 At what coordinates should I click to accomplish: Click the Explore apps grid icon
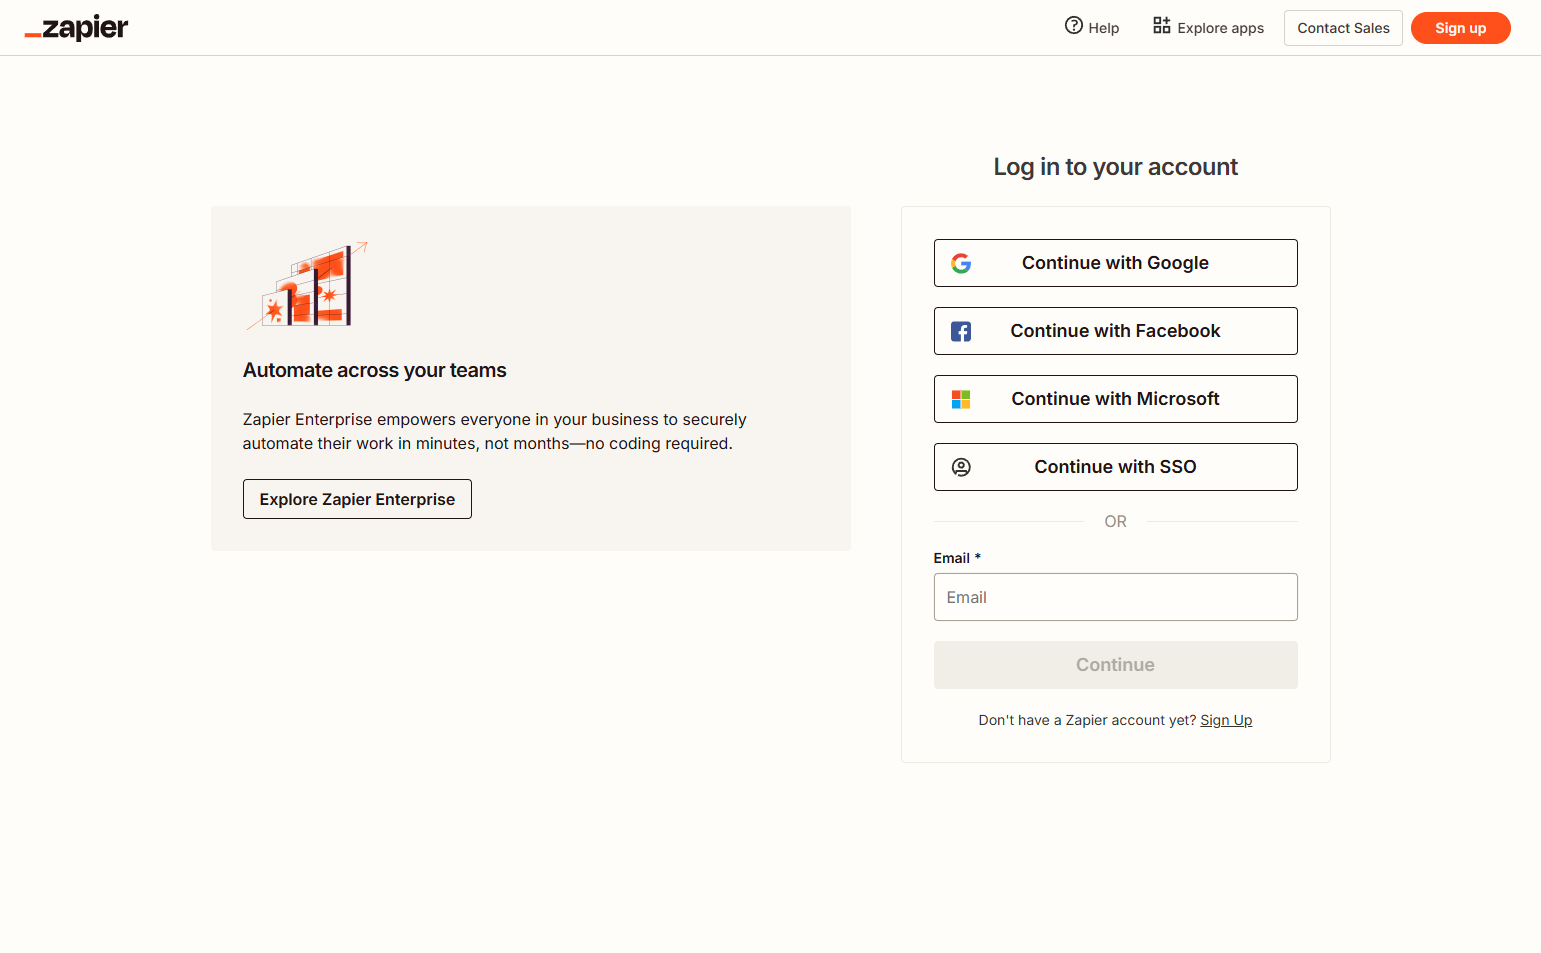point(1161,26)
